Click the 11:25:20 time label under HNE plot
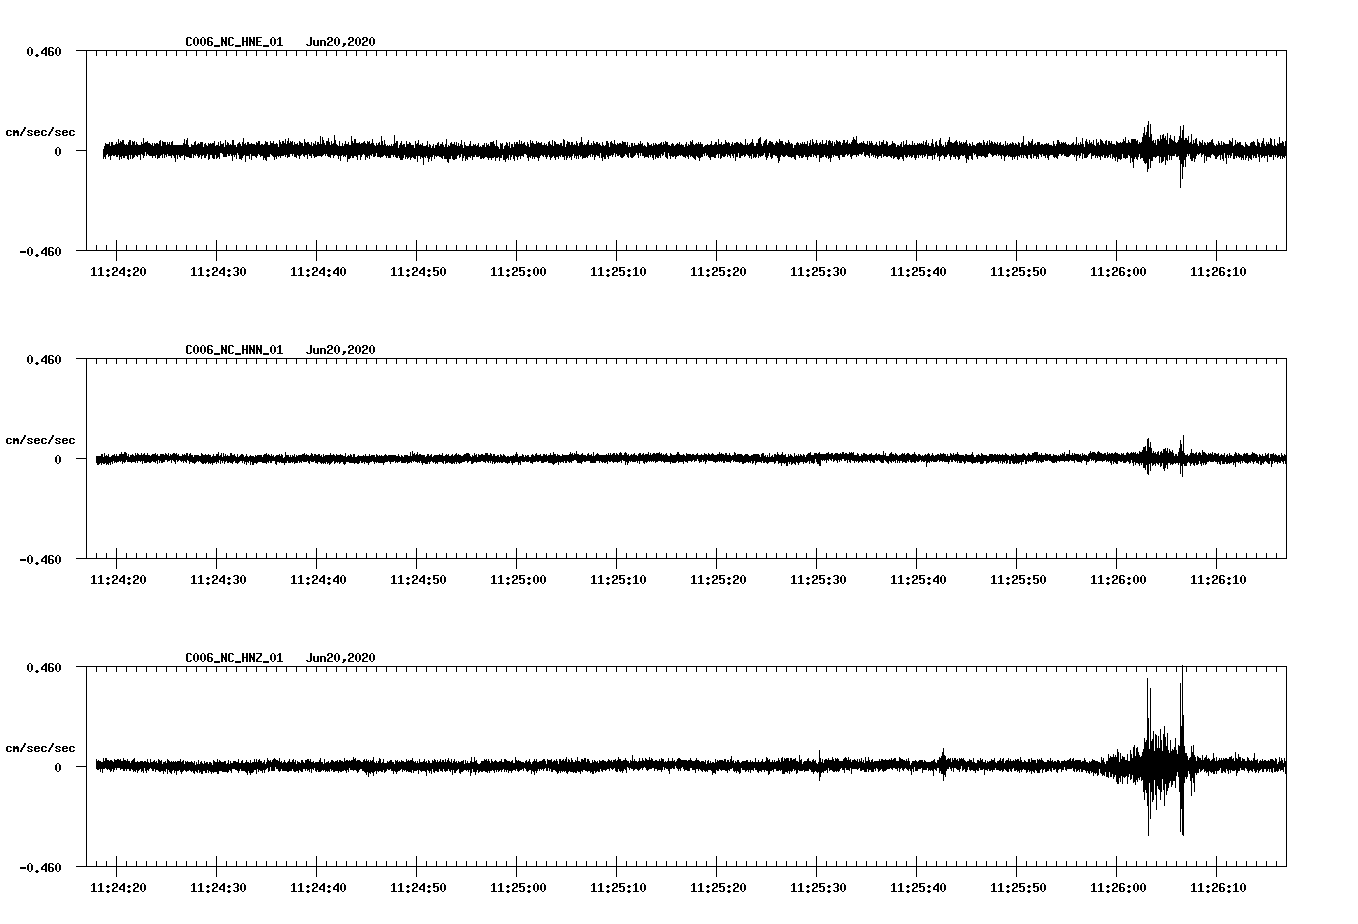The image size is (1358, 924). (x=718, y=272)
